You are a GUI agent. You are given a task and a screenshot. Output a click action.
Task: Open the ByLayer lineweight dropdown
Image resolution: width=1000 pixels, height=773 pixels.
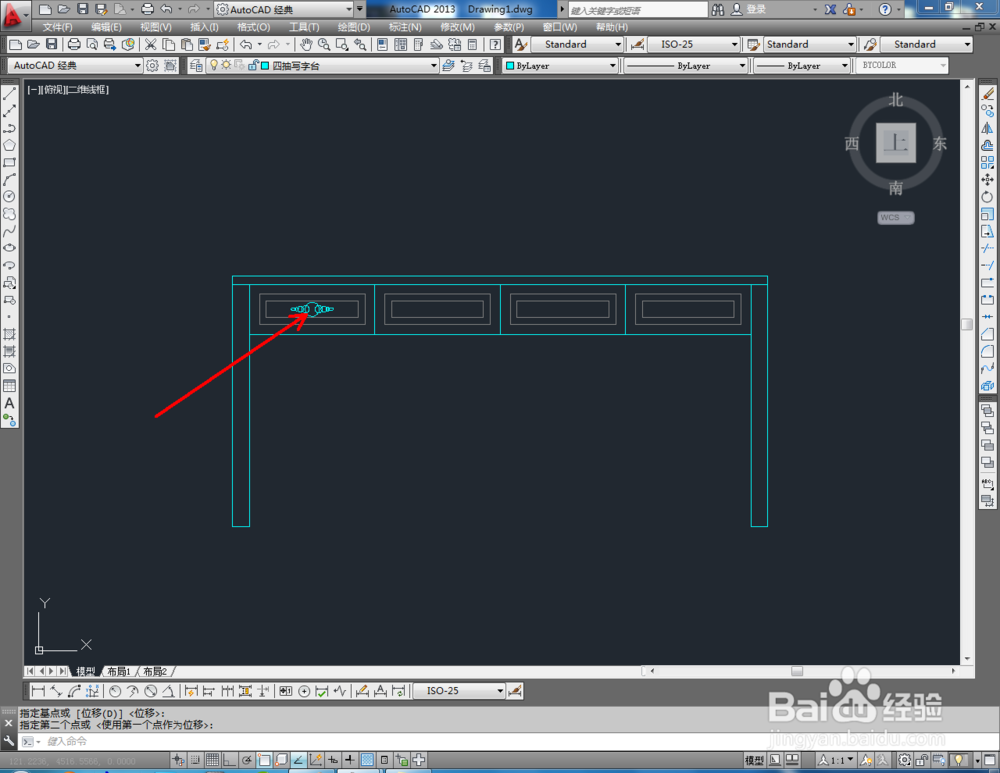[802, 65]
